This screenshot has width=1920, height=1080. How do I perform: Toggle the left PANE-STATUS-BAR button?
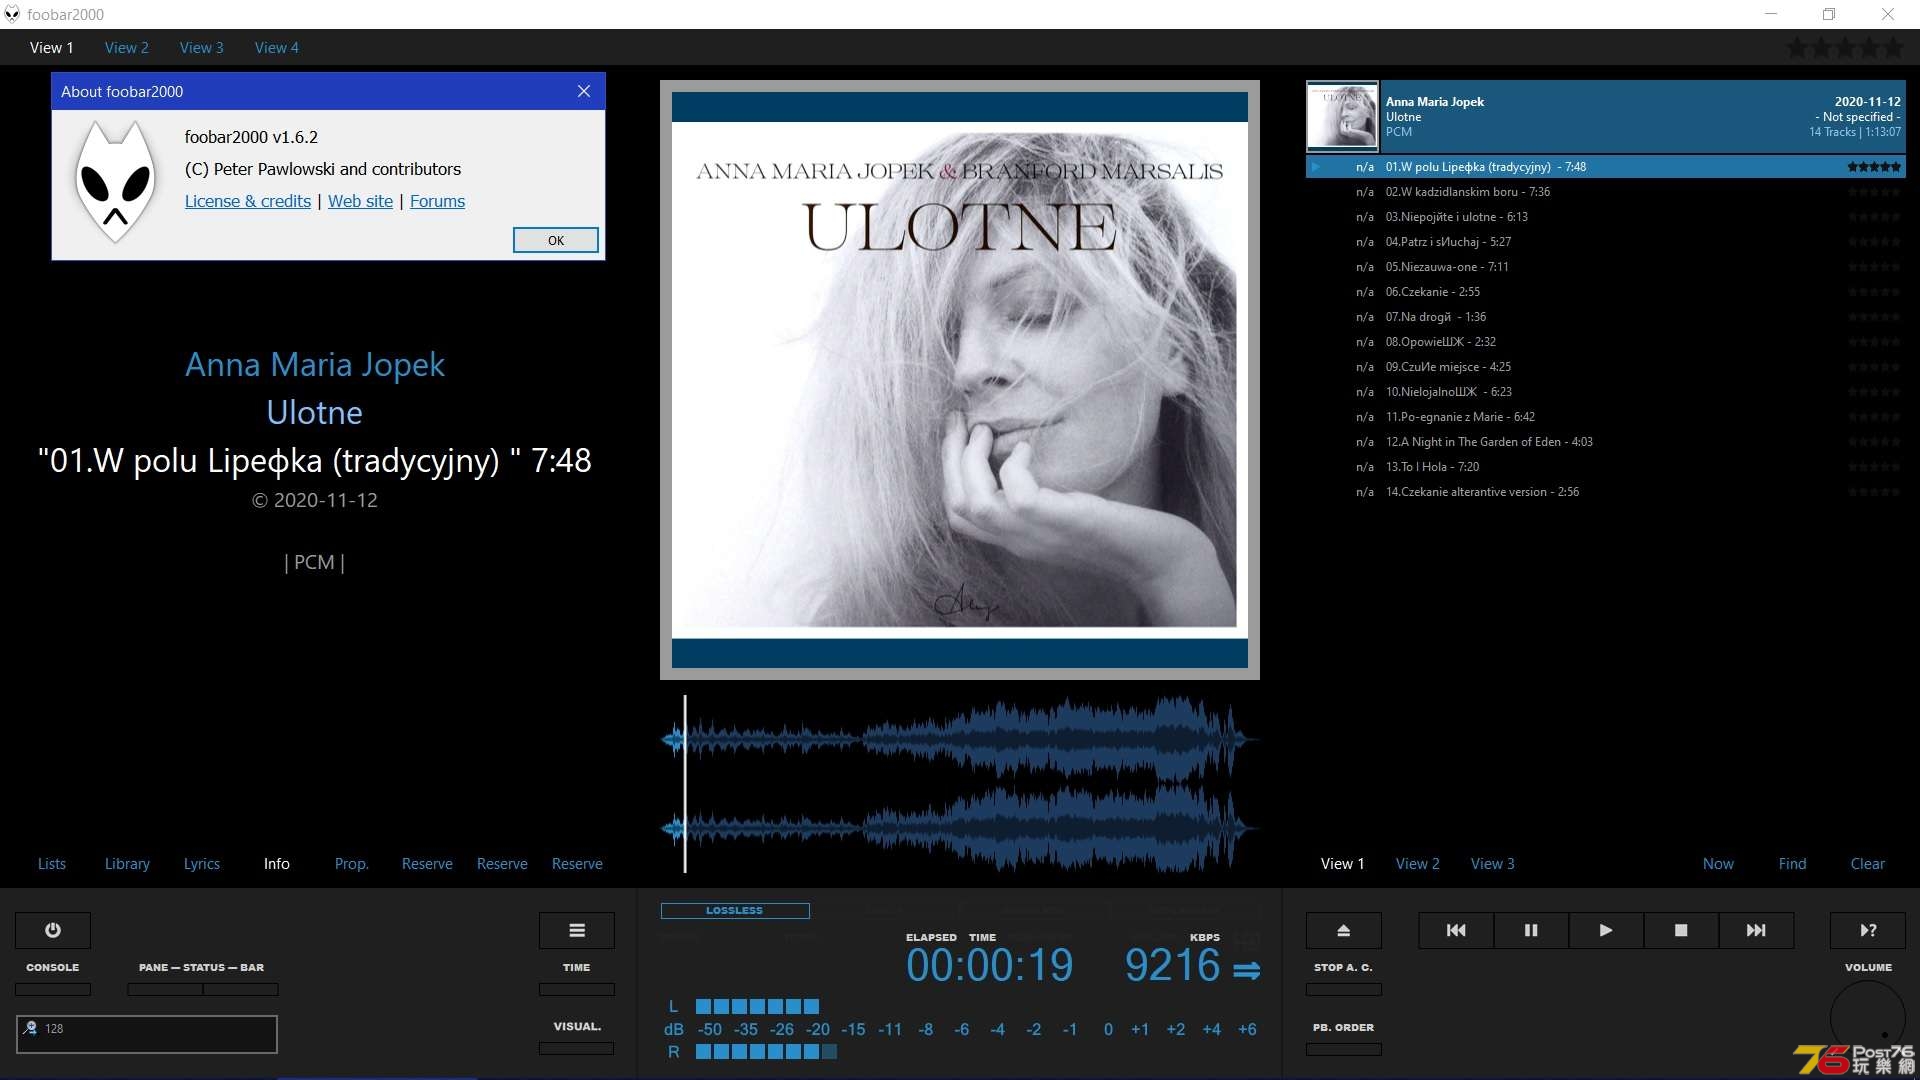[x=165, y=989]
